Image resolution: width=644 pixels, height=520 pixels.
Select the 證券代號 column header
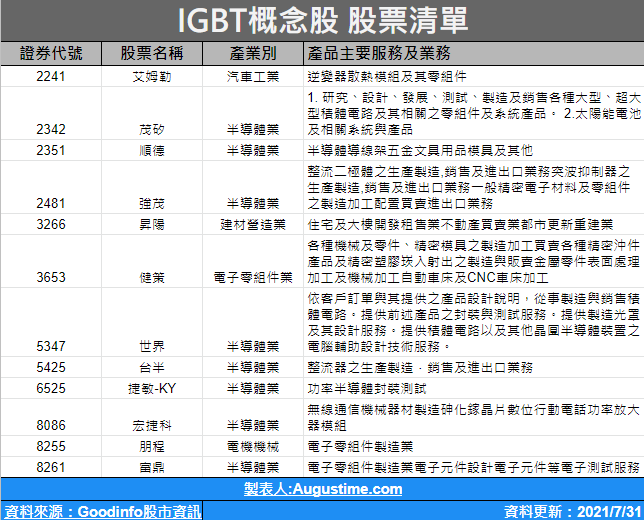51,53
